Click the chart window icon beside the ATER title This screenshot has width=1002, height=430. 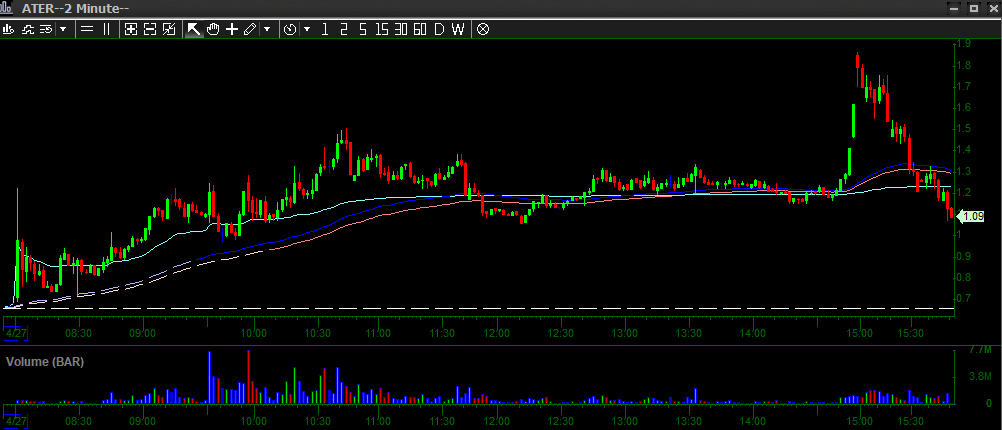pyautogui.click(x=8, y=8)
